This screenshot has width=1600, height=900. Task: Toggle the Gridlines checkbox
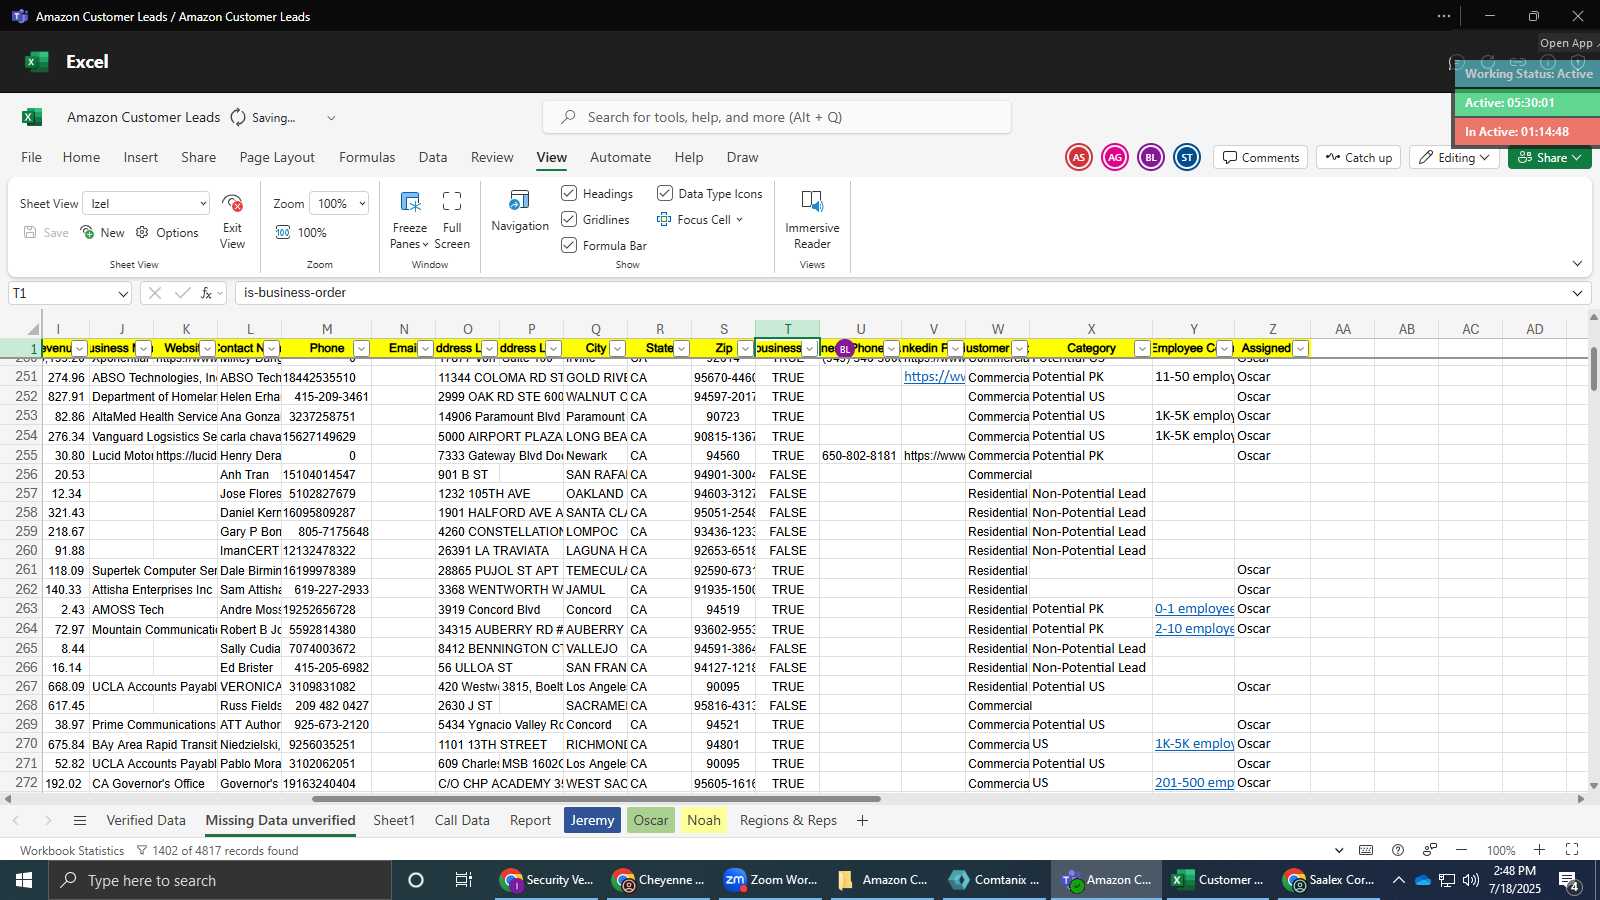[x=569, y=219]
